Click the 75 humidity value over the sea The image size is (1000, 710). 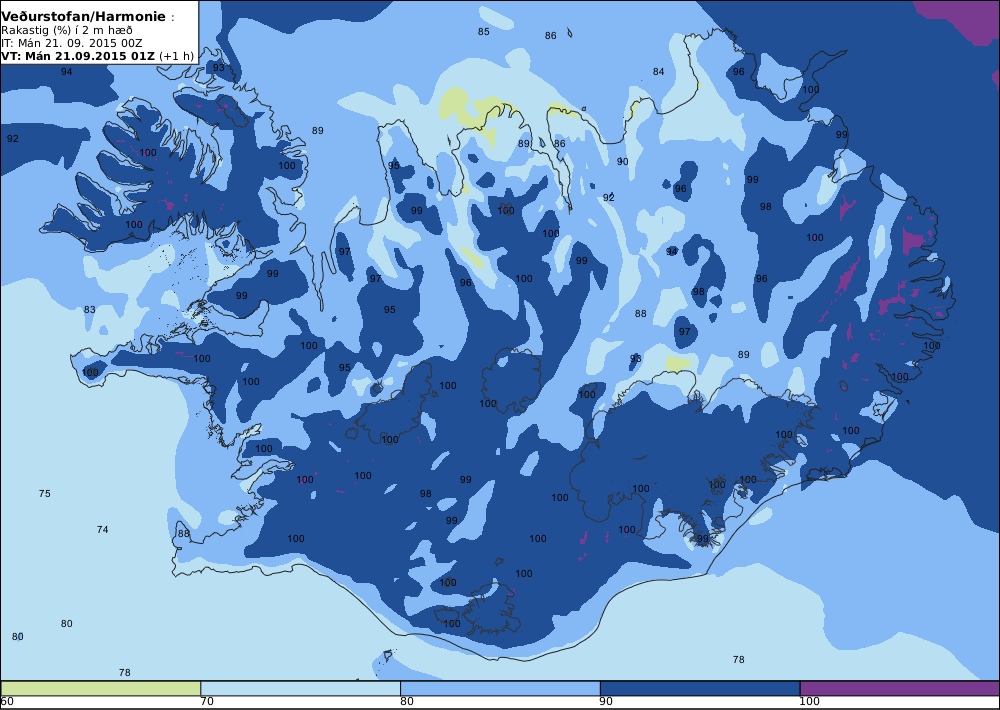pos(44,493)
